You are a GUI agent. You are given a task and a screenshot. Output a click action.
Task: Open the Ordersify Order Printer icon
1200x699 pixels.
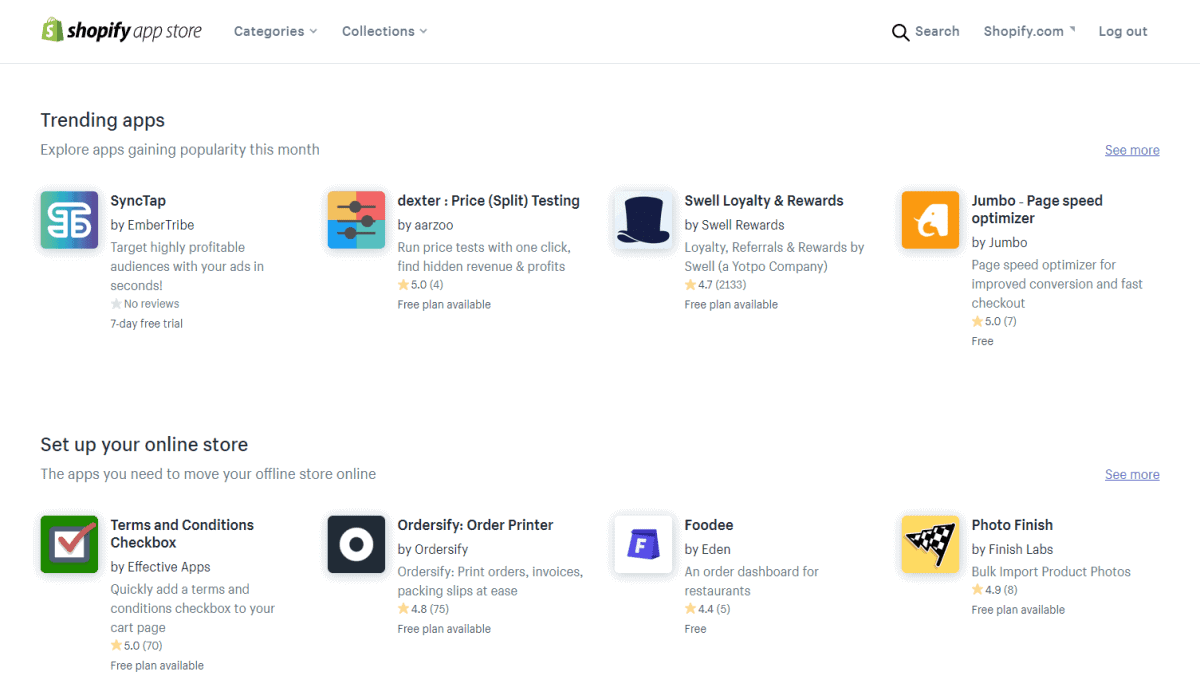pos(356,544)
